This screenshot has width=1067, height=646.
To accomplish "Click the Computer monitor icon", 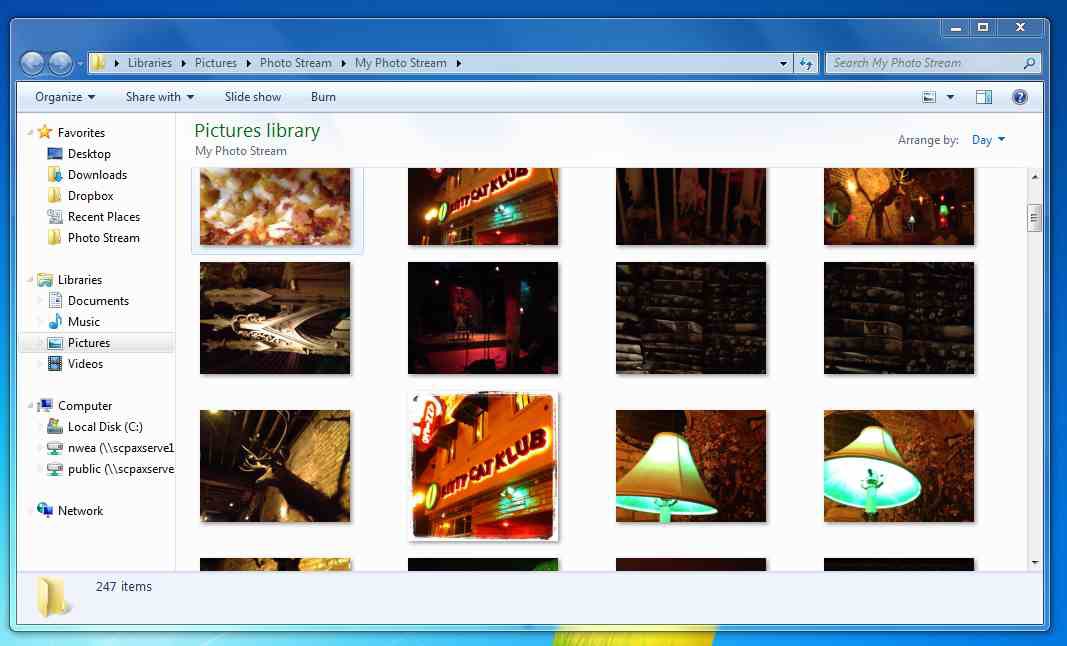I will point(45,405).
